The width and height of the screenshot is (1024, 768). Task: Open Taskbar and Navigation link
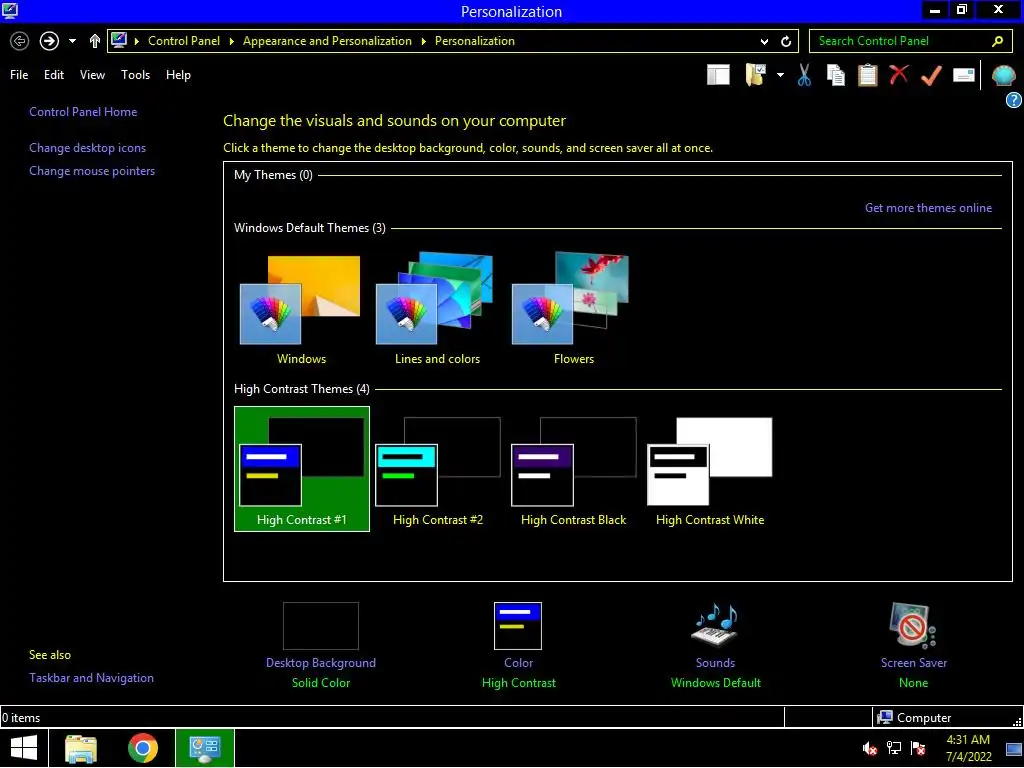tap(91, 678)
